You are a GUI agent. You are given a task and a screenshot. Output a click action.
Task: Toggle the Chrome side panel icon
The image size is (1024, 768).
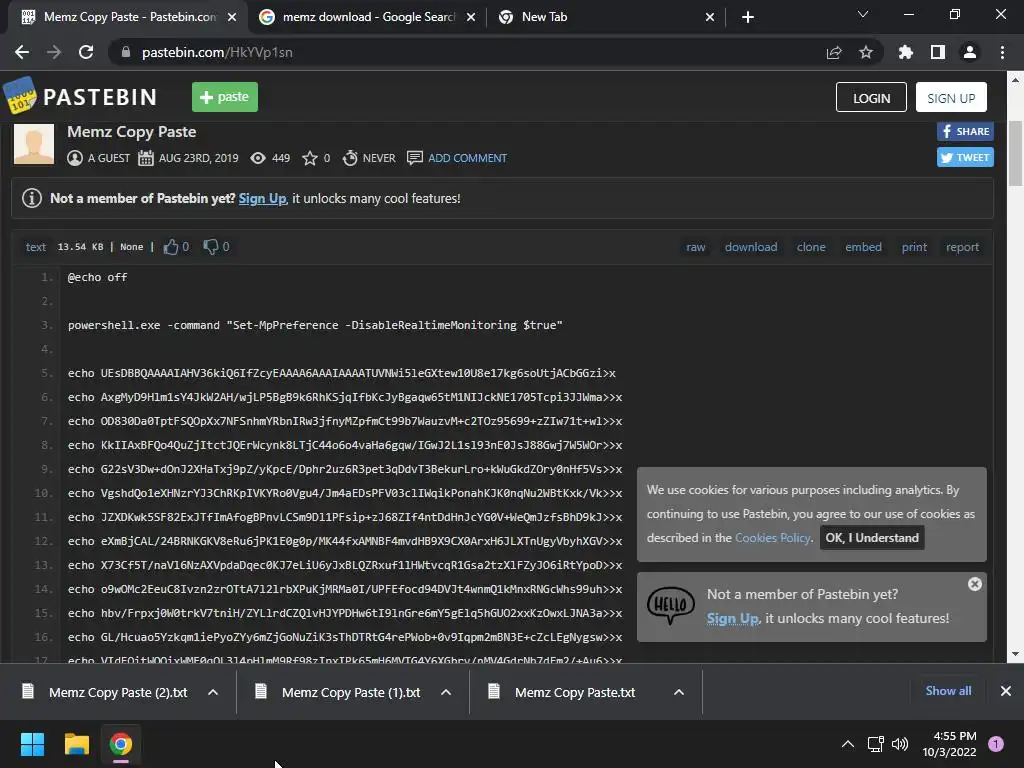pyautogui.click(x=938, y=52)
